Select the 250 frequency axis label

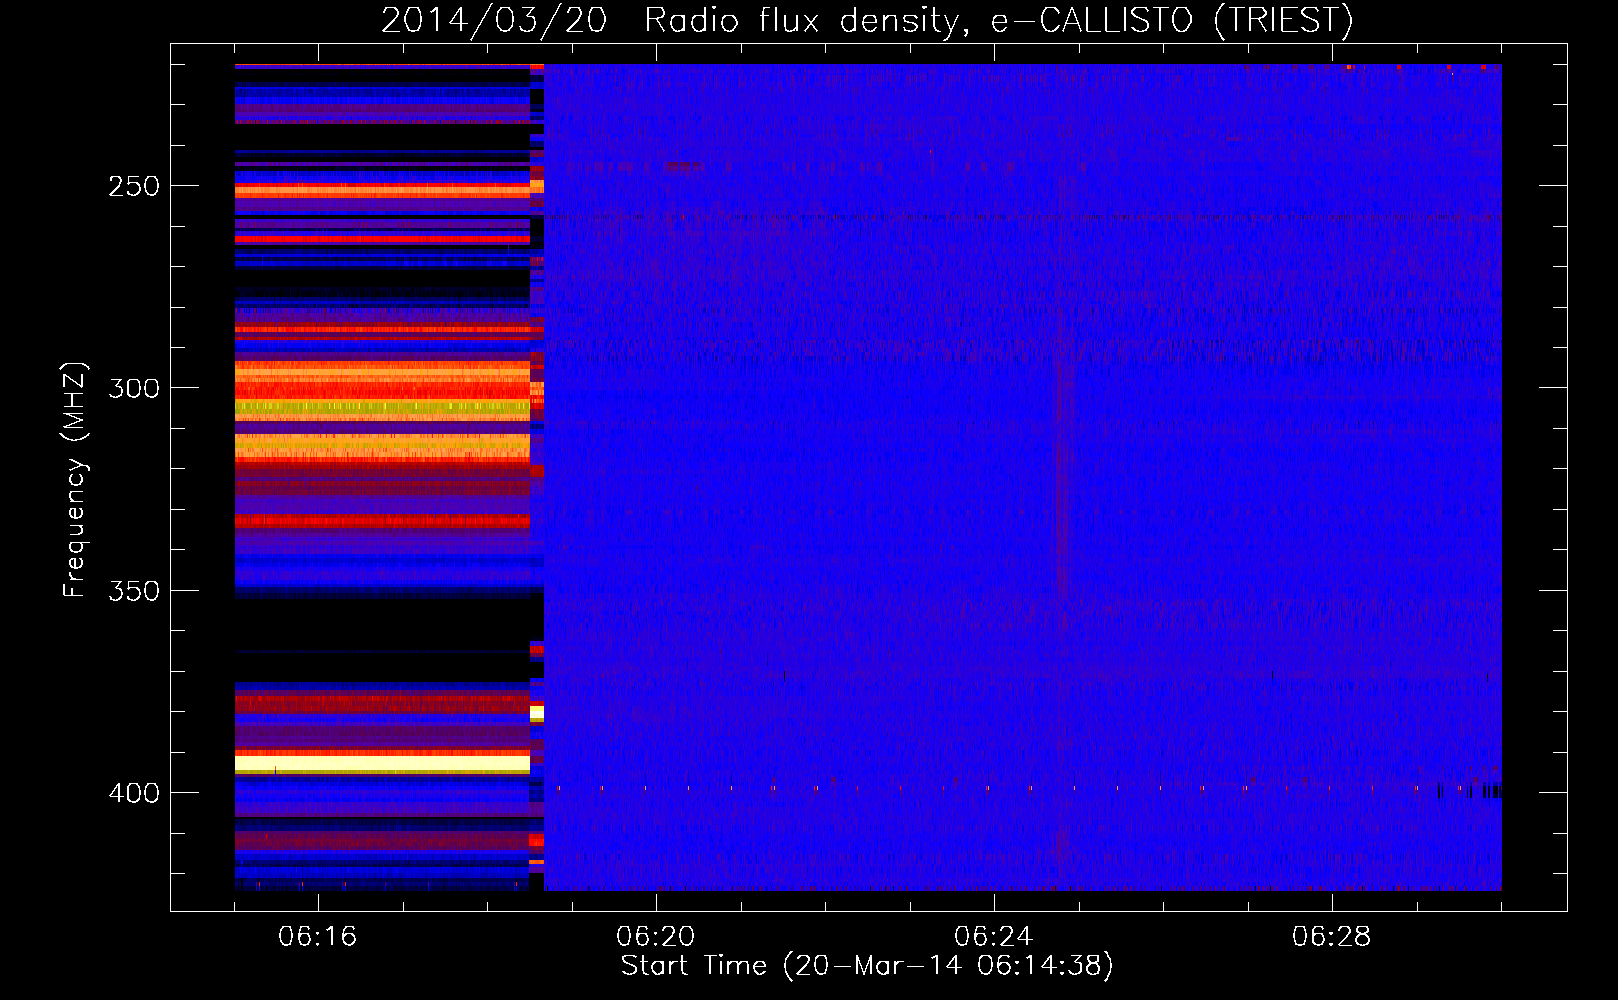134,187
